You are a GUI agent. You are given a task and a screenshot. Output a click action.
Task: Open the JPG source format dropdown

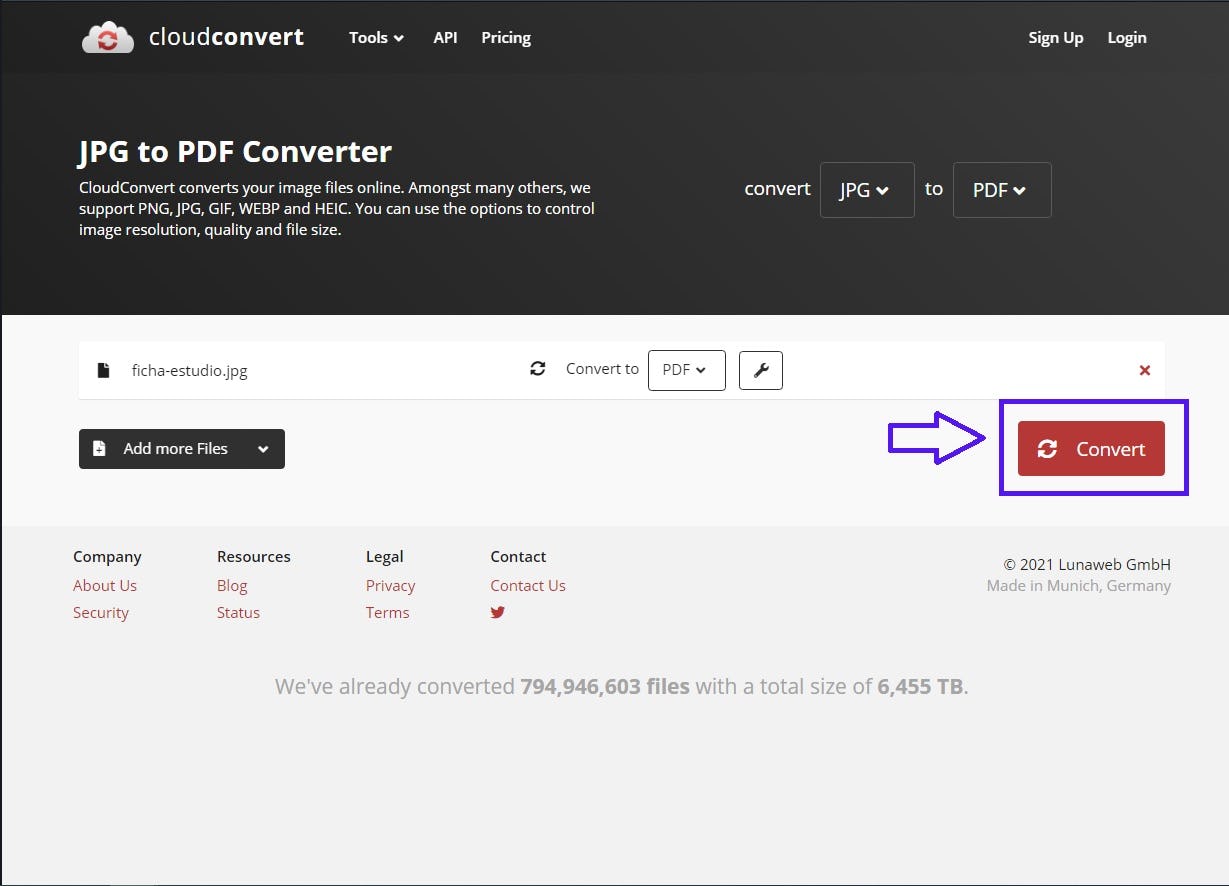(x=867, y=190)
